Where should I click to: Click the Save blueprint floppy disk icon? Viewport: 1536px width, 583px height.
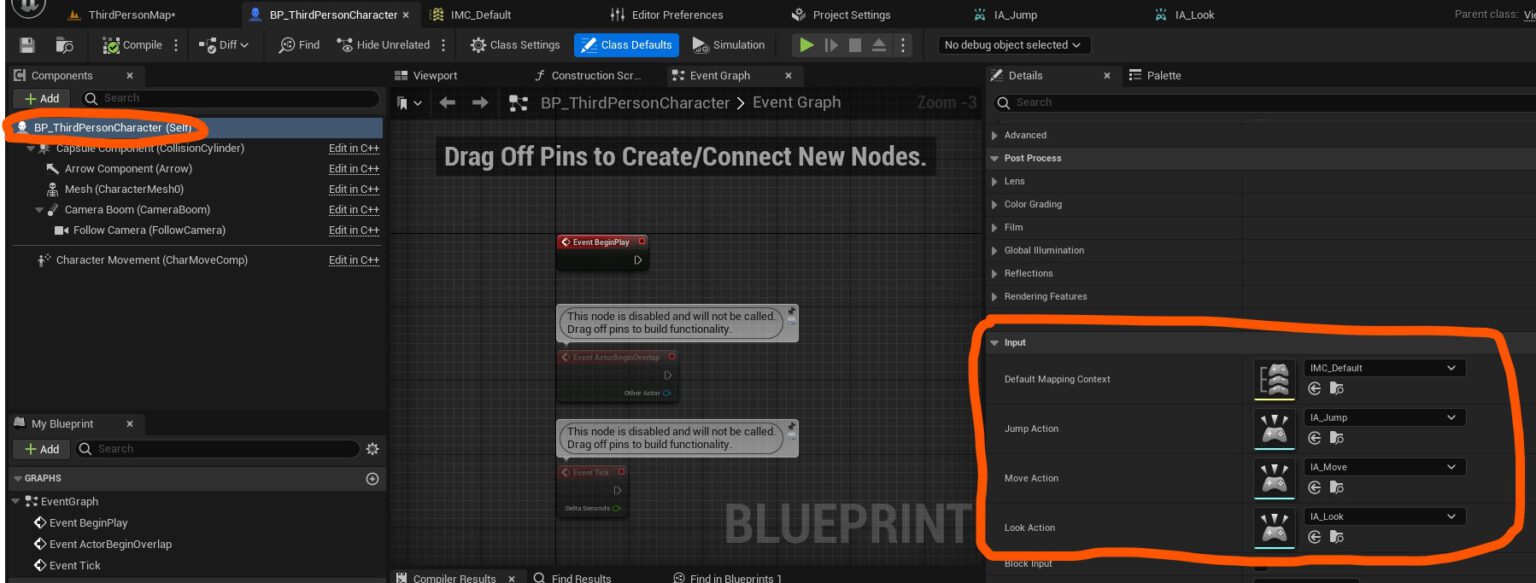pos(27,45)
